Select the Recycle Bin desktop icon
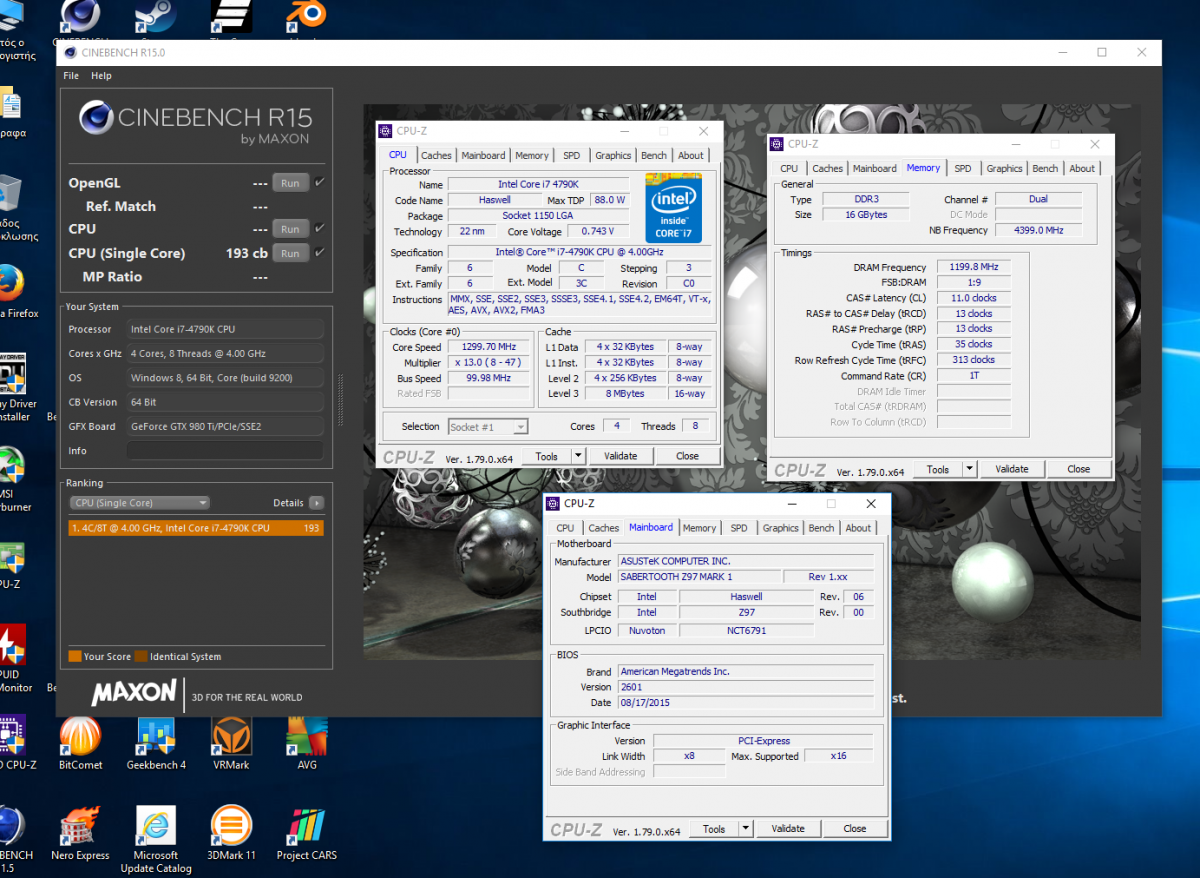This screenshot has height=878, width=1200. click(10, 208)
